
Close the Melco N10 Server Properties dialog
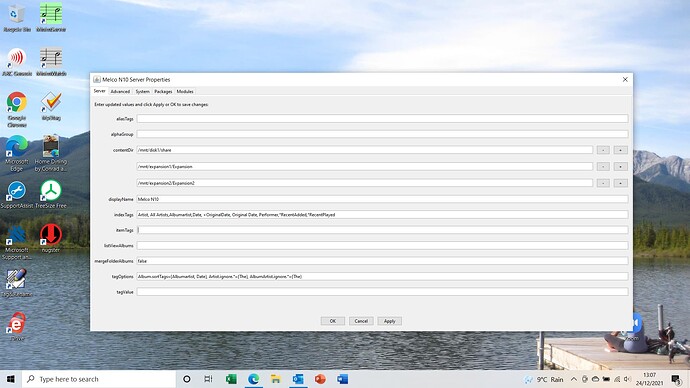click(x=625, y=80)
